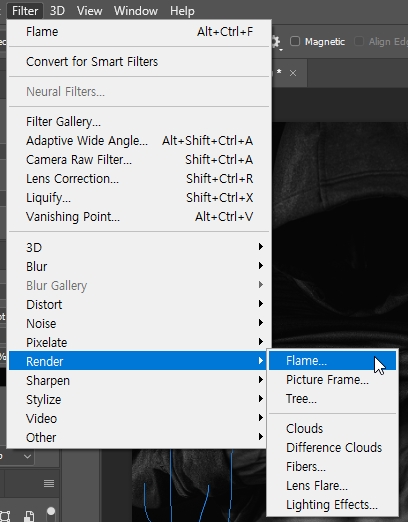Open Filter Gallery

point(139,122)
